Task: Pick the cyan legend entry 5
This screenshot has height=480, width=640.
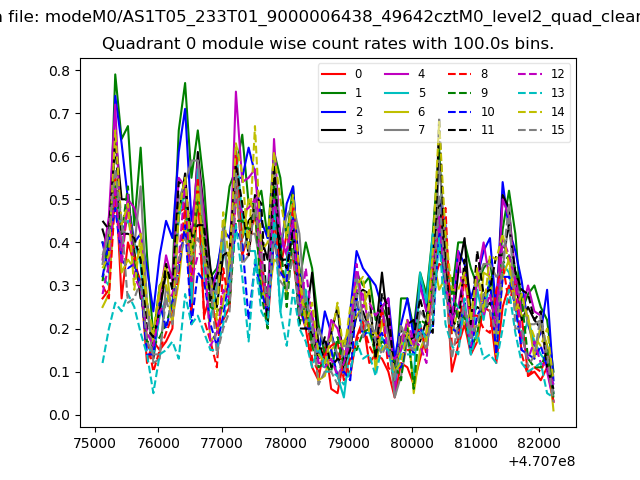Action: pyautogui.click(x=405, y=93)
